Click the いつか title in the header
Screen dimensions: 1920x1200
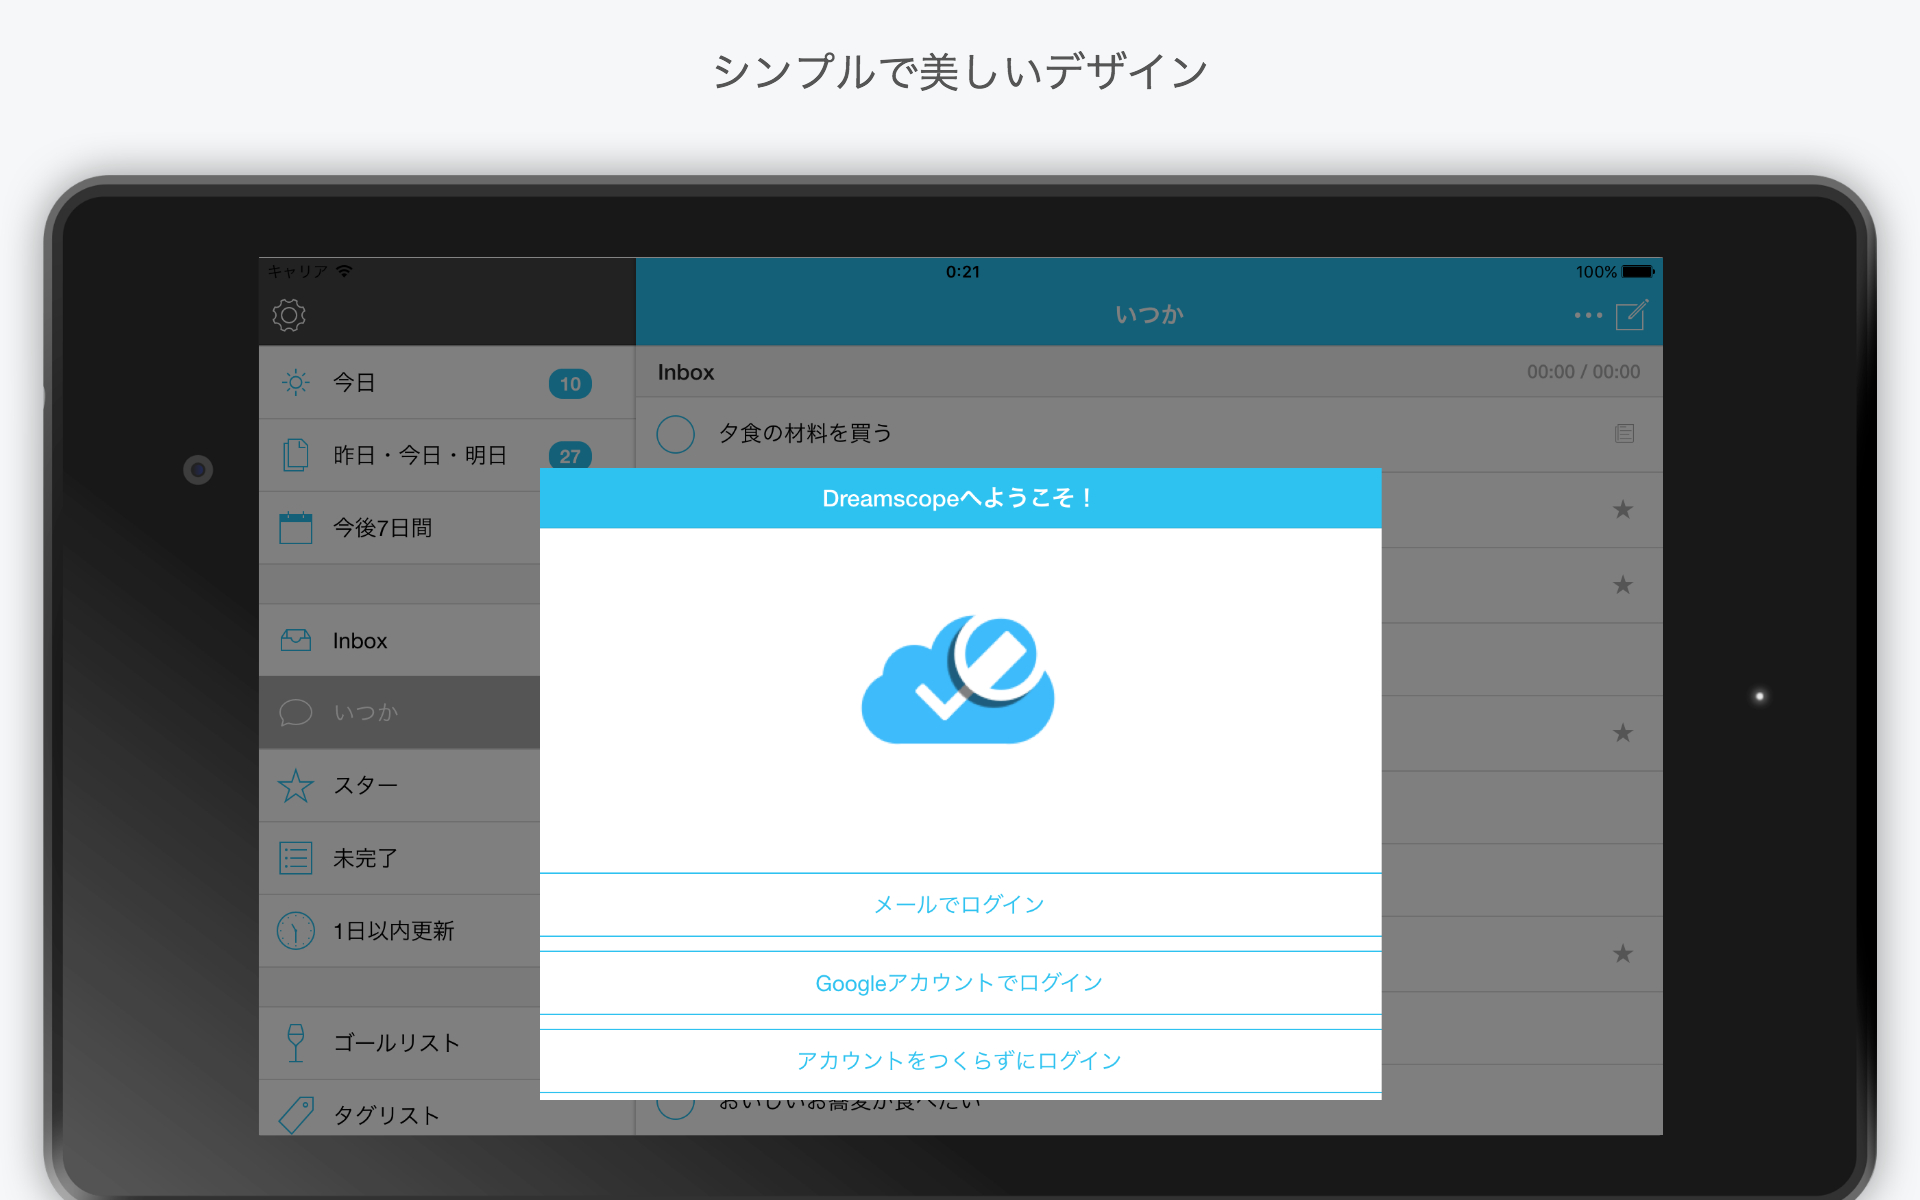pos(1150,315)
